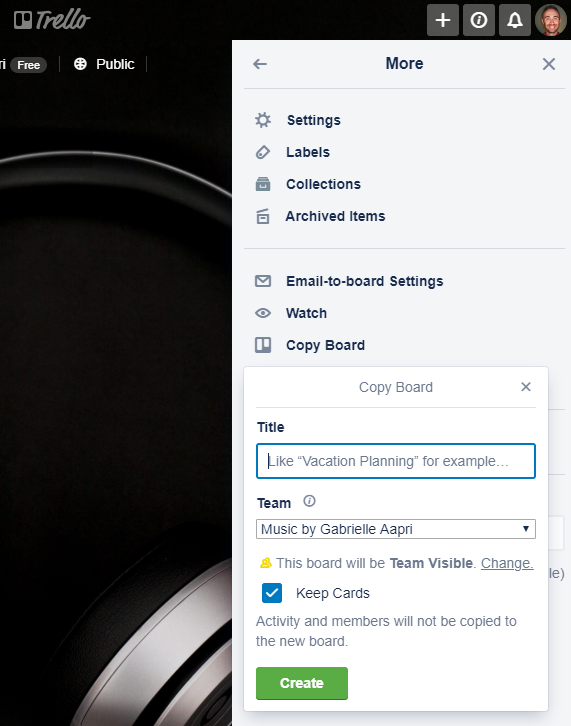
Task: Click the 'Copy Board' popup heading
Action: [x=396, y=387]
